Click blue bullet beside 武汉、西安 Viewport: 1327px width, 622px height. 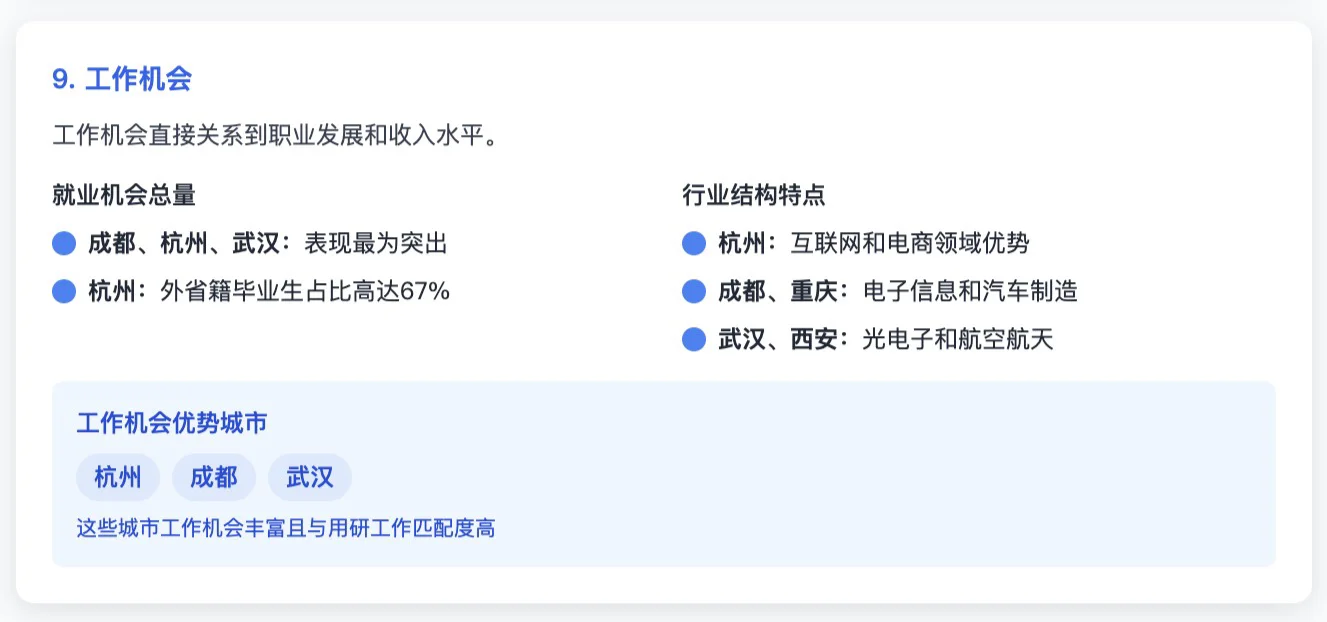694,340
